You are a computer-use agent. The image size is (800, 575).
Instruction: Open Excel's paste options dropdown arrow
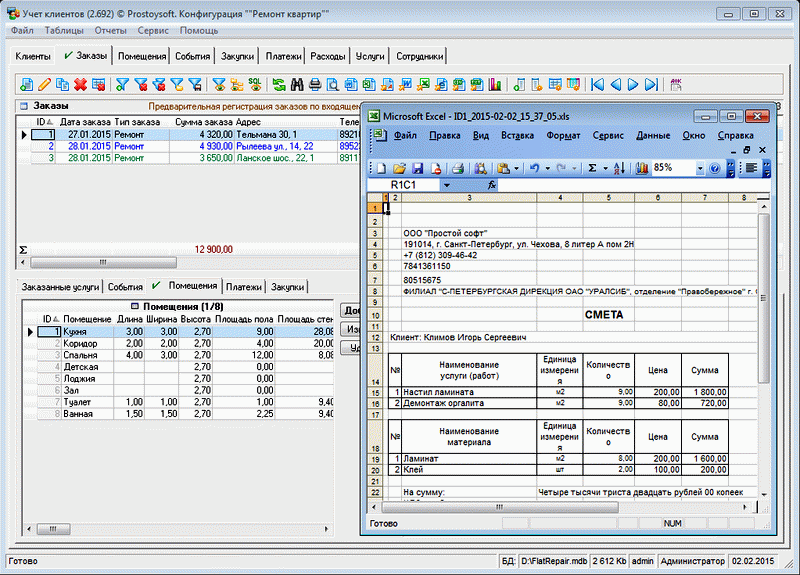516,168
